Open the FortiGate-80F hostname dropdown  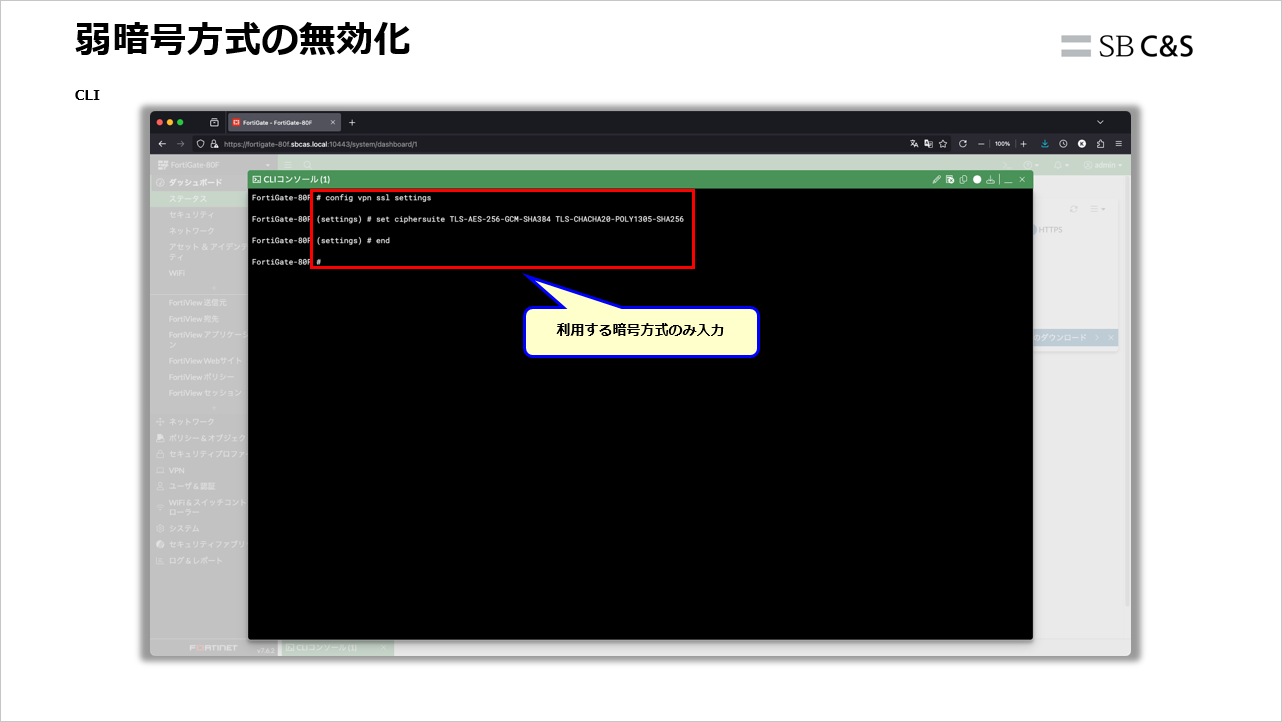click(214, 164)
